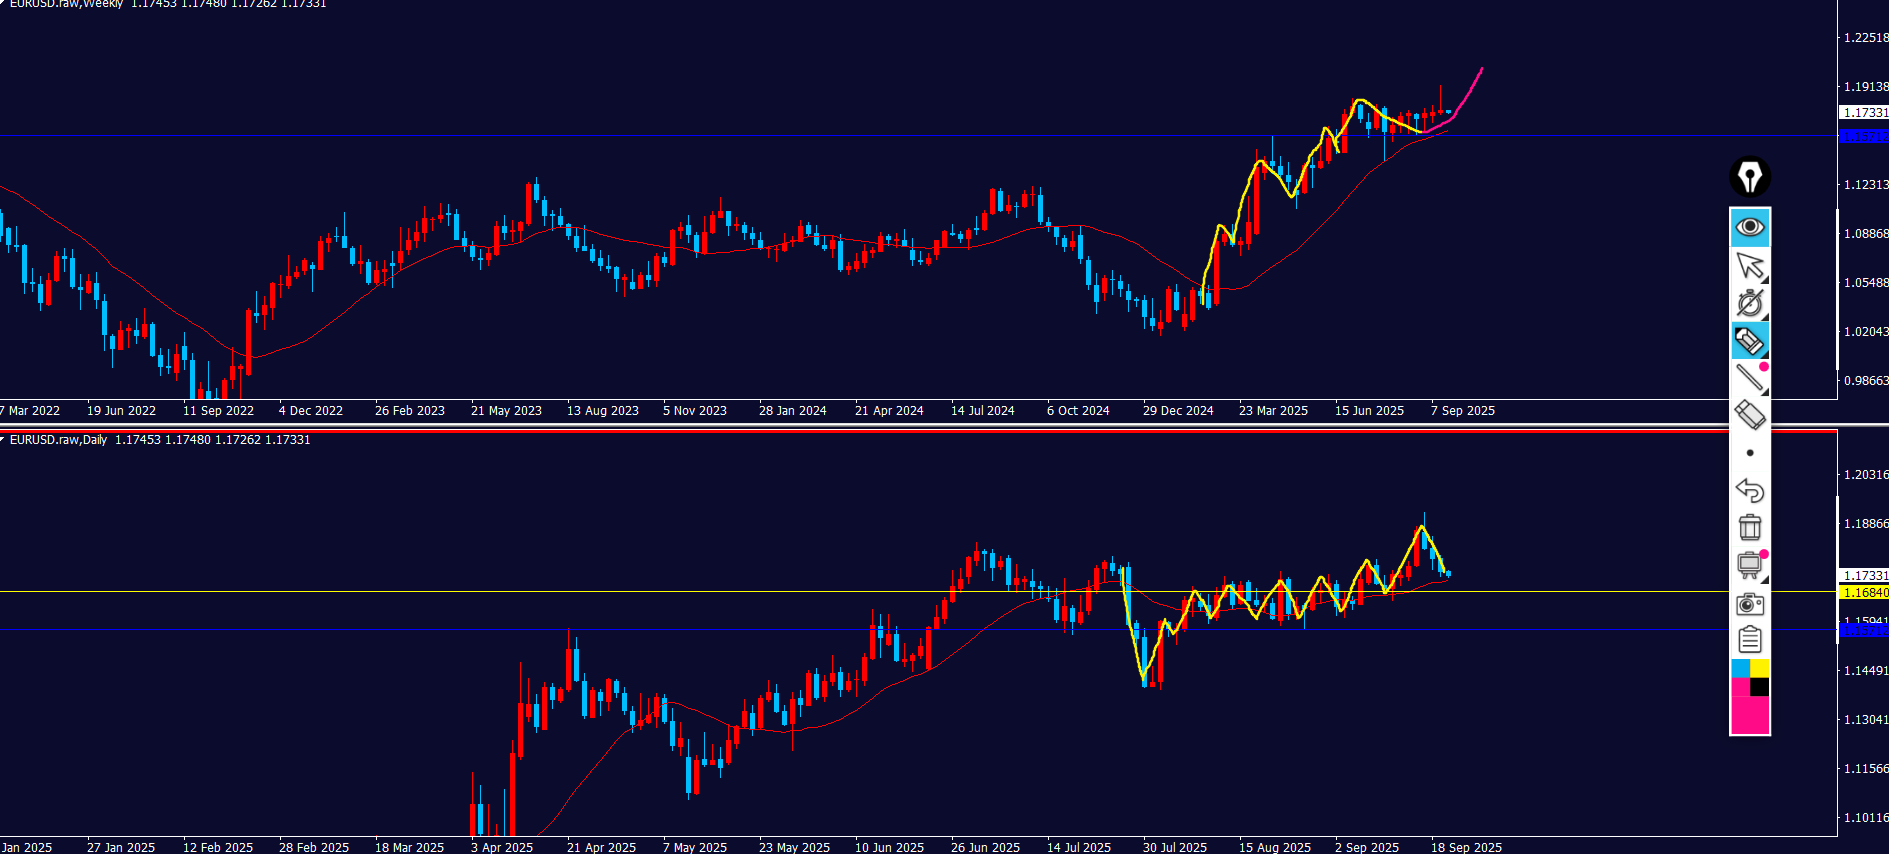This screenshot has width=1889, height=854.
Task: Pick the cyan color swatch
Action: (x=1740, y=668)
